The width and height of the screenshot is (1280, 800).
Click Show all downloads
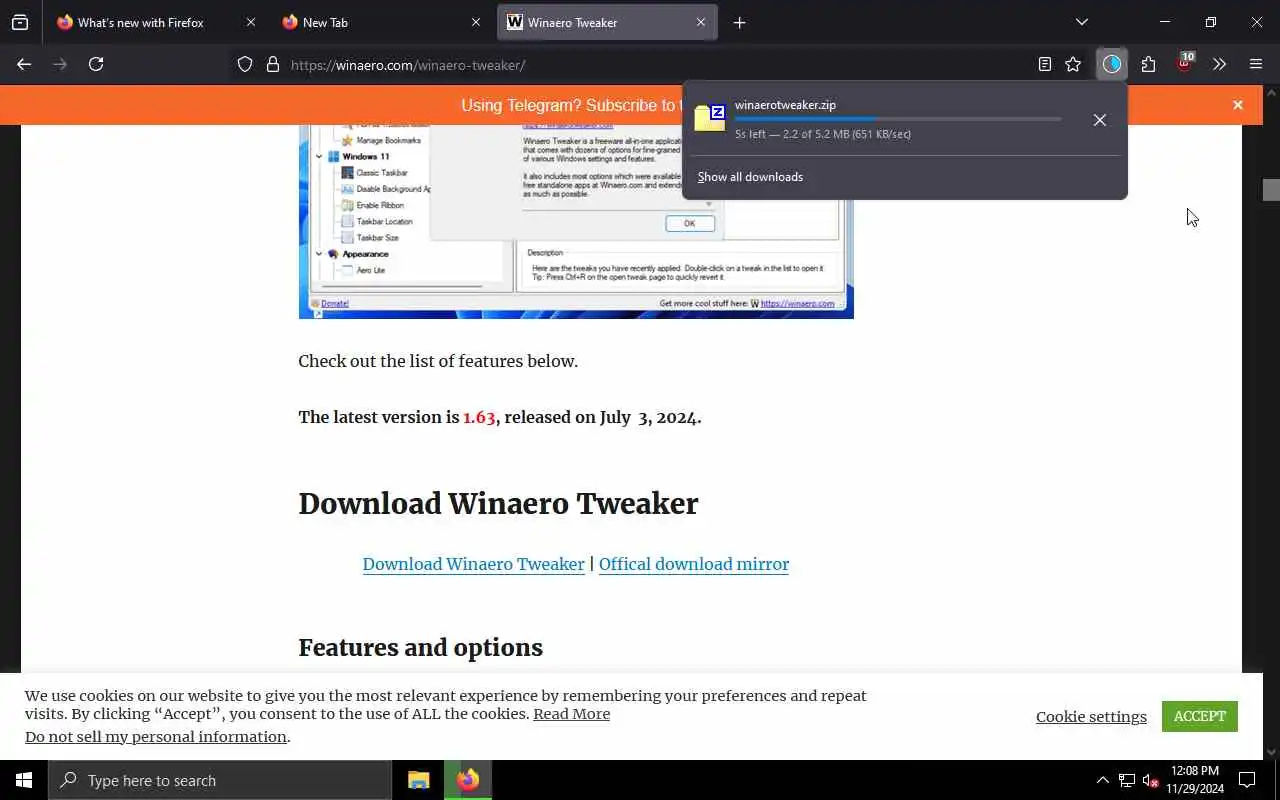pos(750,177)
